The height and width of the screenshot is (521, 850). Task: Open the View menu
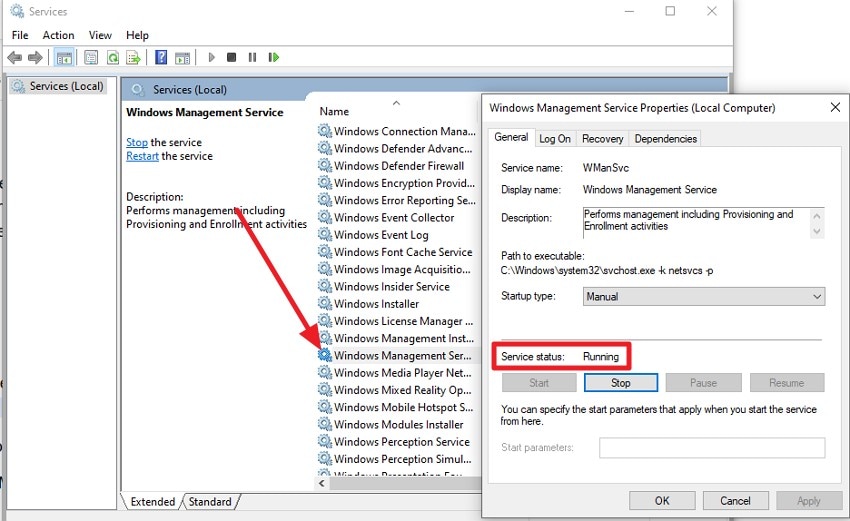click(x=100, y=35)
